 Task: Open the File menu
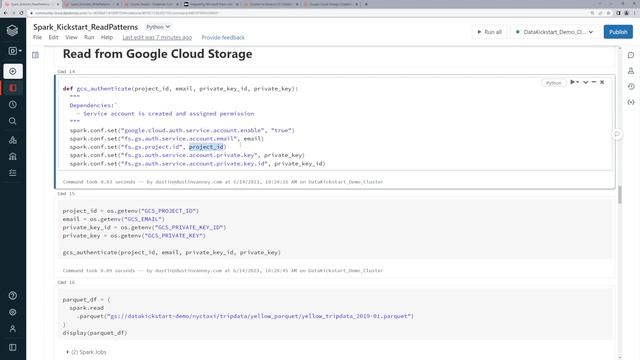pyautogui.click(x=38, y=38)
